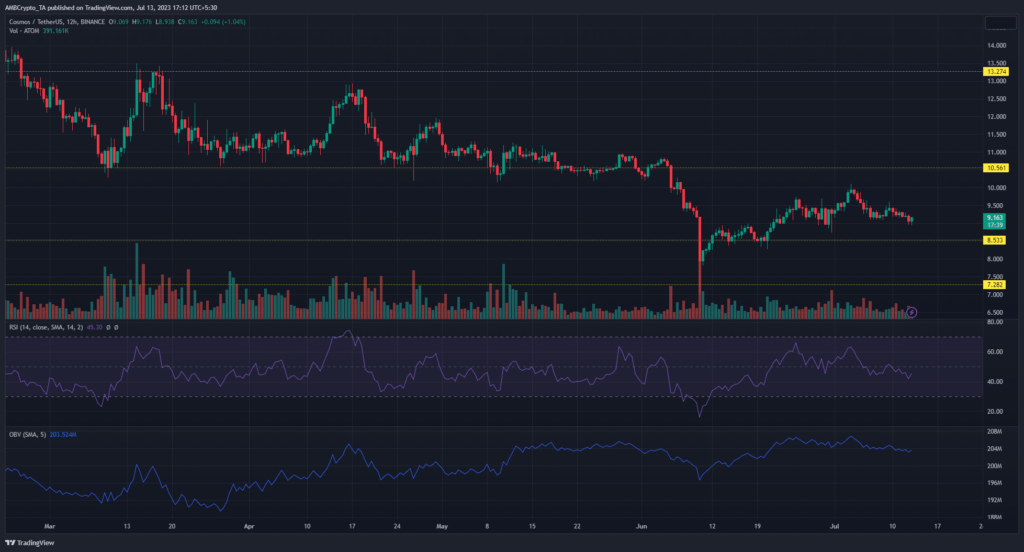The image size is (1024, 552).
Task: Click the 8.533 yellow price label
Action: click(x=994, y=241)
